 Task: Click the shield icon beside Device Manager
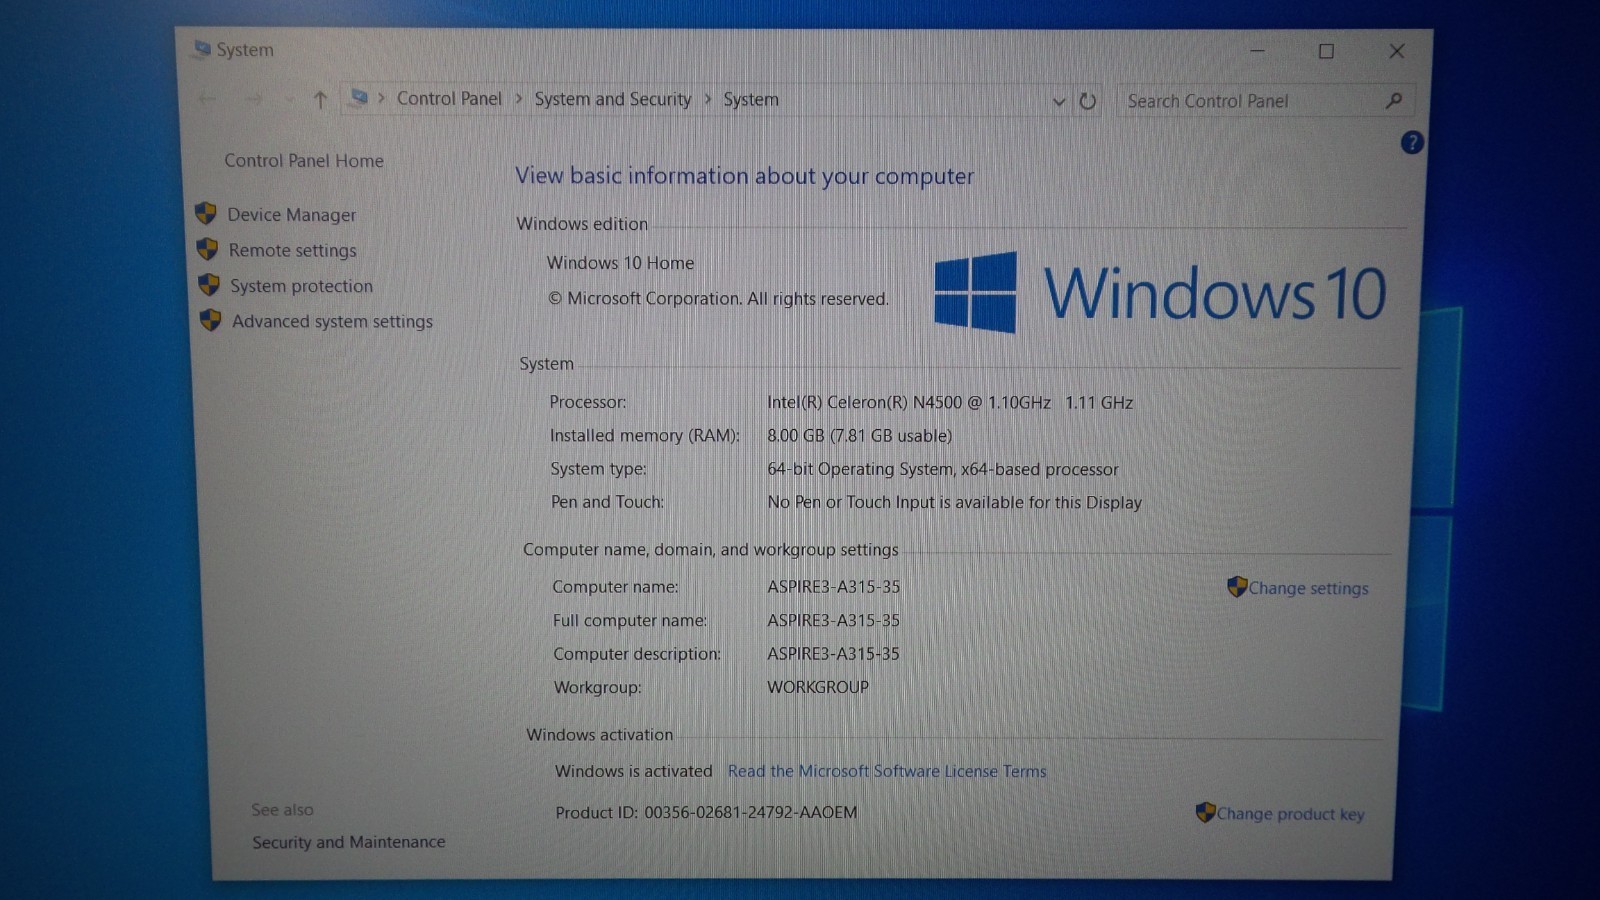(206, 213)
